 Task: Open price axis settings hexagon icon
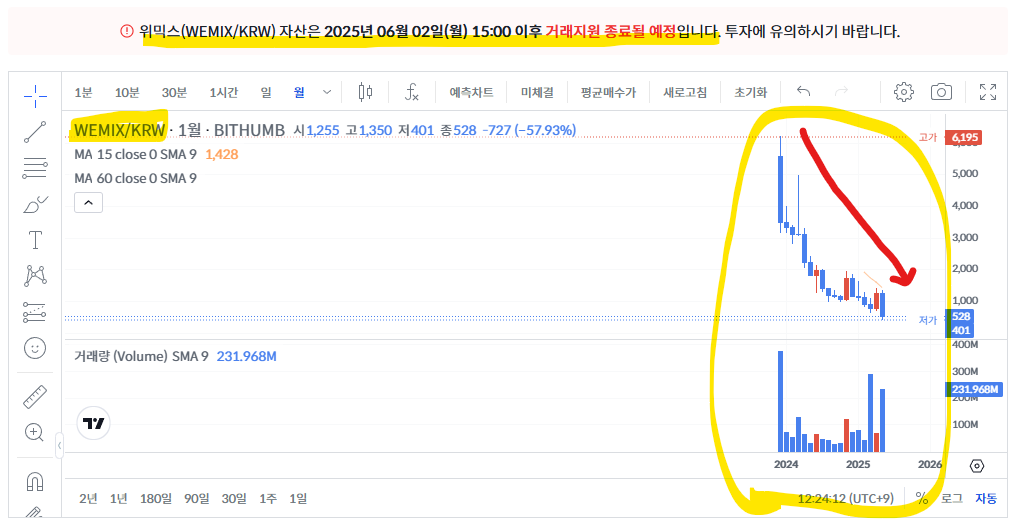click(977, 466)
